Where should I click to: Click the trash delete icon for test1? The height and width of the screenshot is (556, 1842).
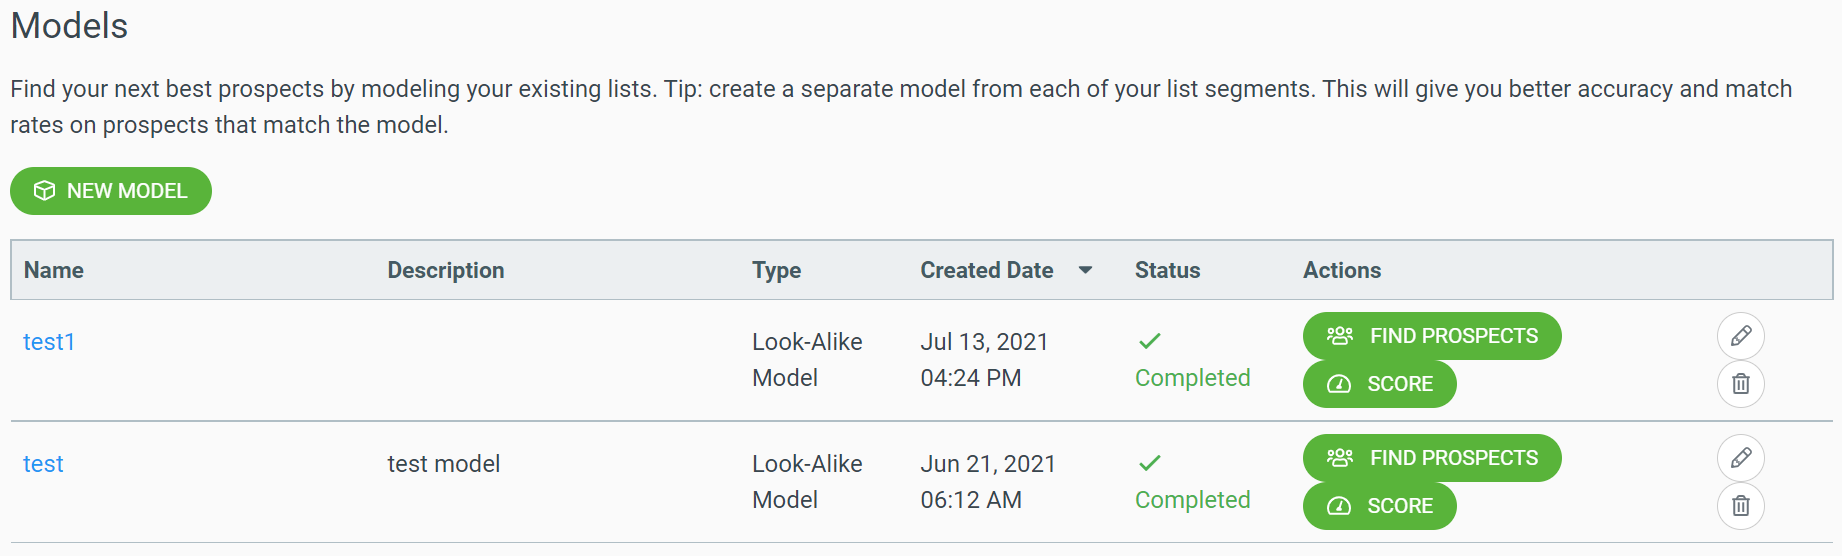[1740, 384]
